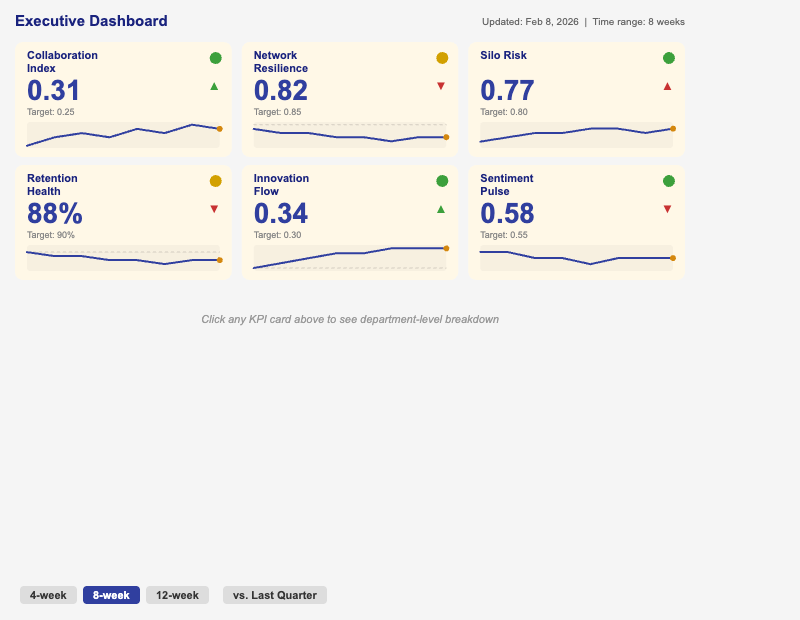
Task: Click the green status dot on Silo Risk
Action: (x=669, y=58)
